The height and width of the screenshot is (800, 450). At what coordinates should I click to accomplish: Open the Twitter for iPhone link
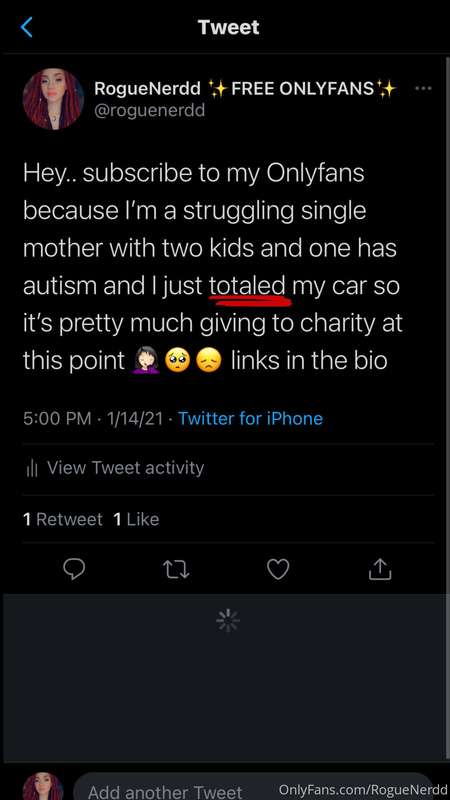tap(251, 419)
